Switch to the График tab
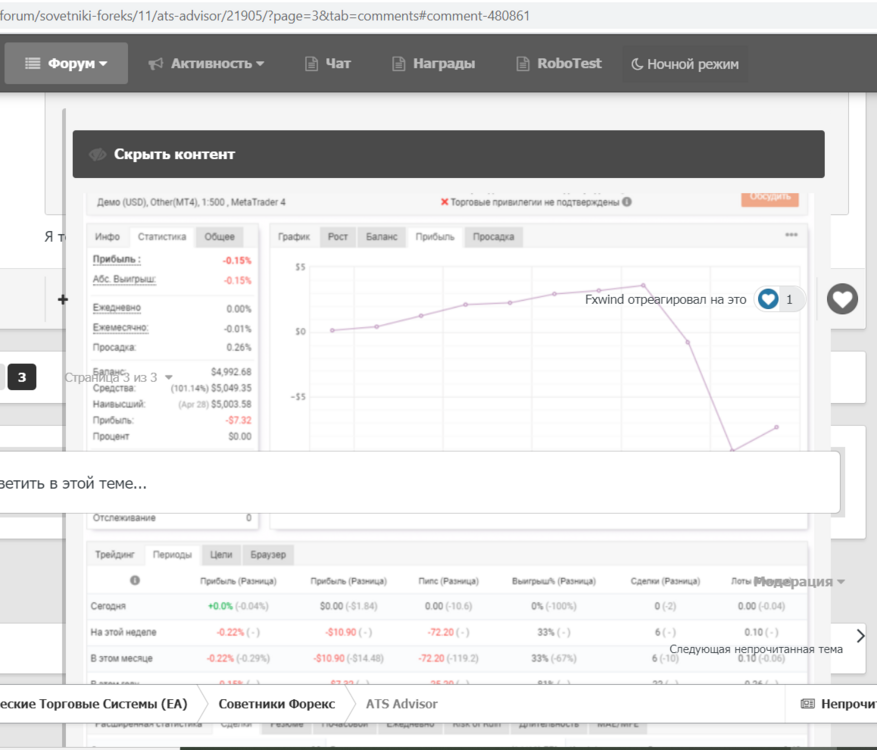The width and height of the screenshot is (877, 750). (x=294, y=237)
